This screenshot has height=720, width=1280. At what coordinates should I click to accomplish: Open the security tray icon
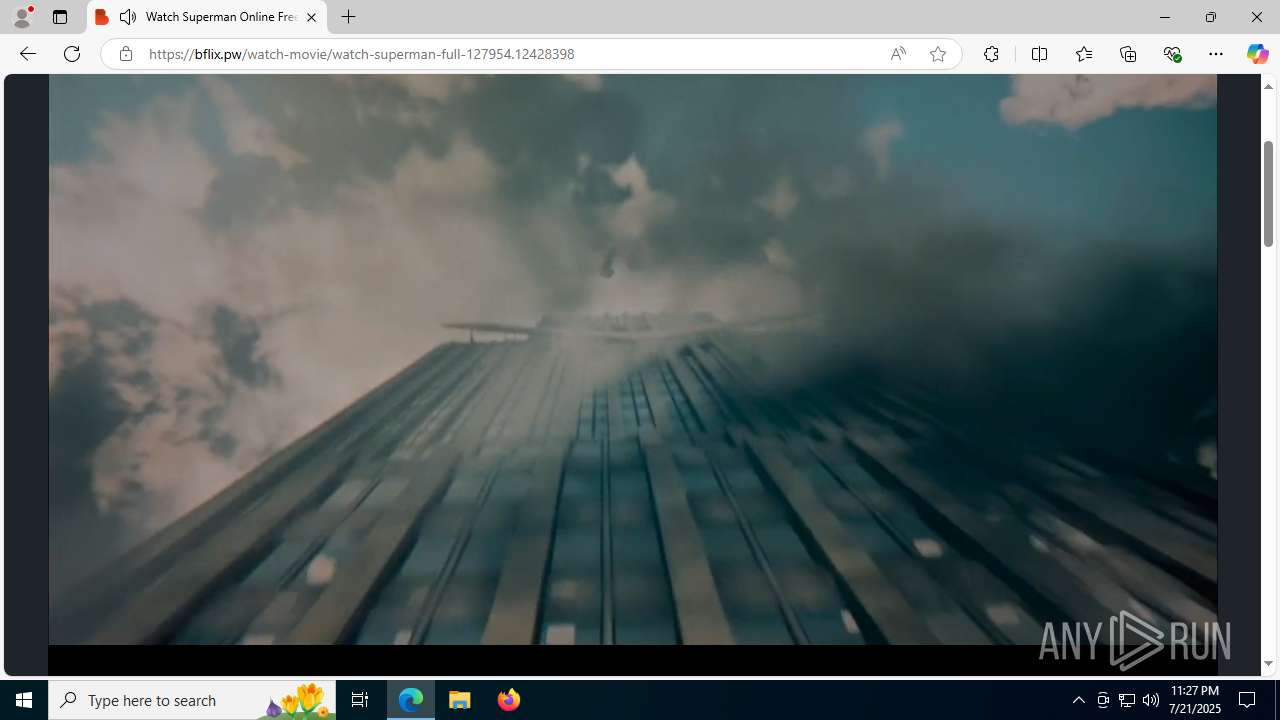[1103, 700]
